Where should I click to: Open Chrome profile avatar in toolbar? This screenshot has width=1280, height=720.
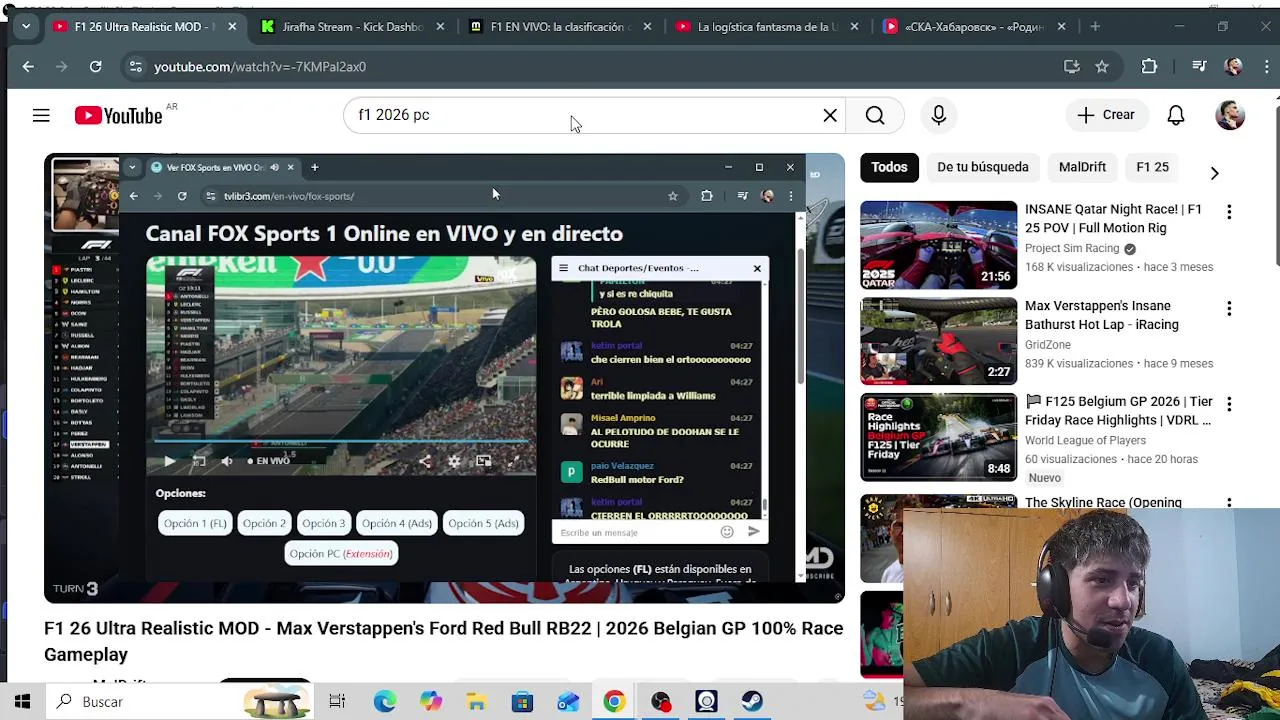[x=1233, y=66]
